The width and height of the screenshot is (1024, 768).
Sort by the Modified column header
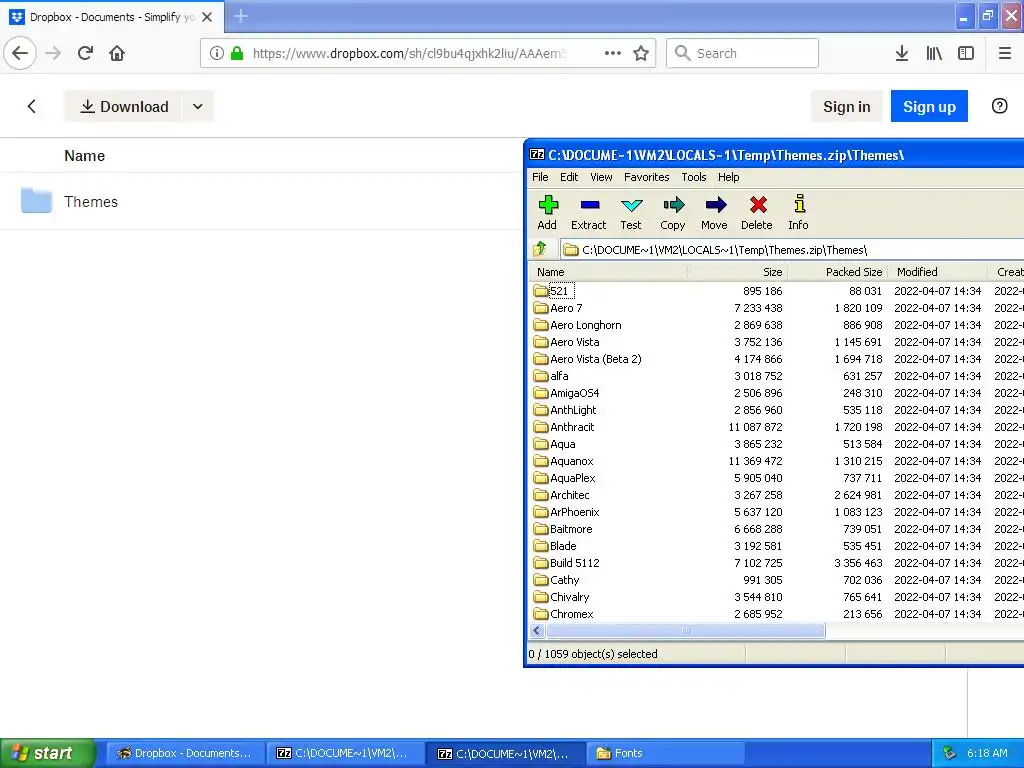click(938, 272)
